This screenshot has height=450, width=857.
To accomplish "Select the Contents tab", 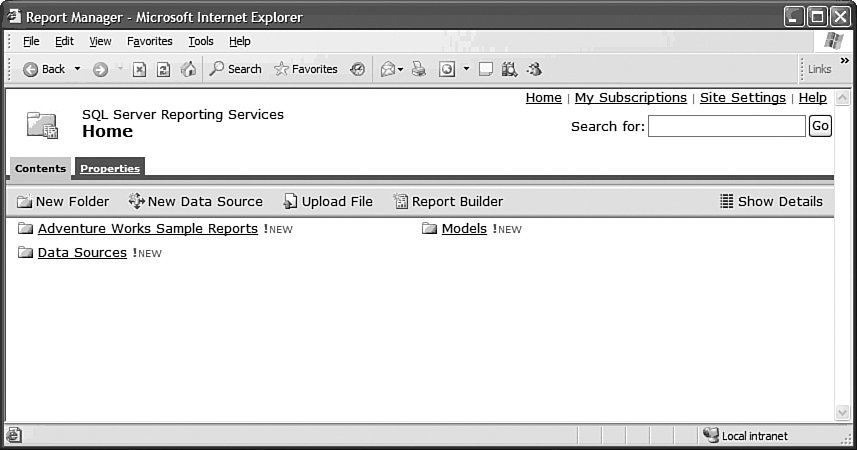I will click(x=40, y=168).
